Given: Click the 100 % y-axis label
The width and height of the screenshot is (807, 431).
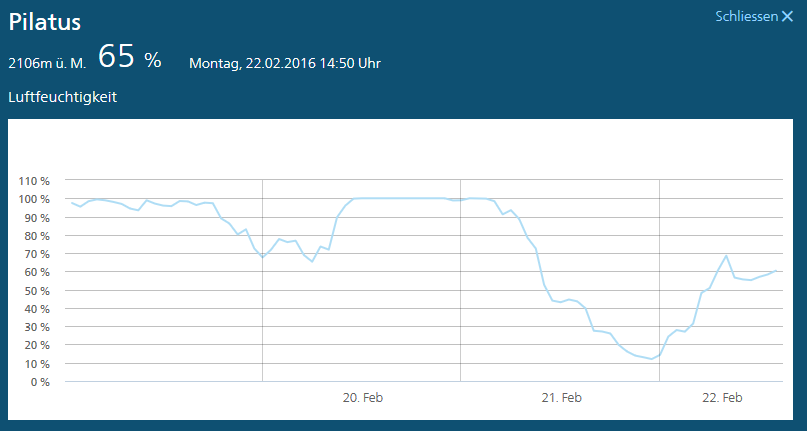Looking at the screenshot, I should tap(40, 199).
